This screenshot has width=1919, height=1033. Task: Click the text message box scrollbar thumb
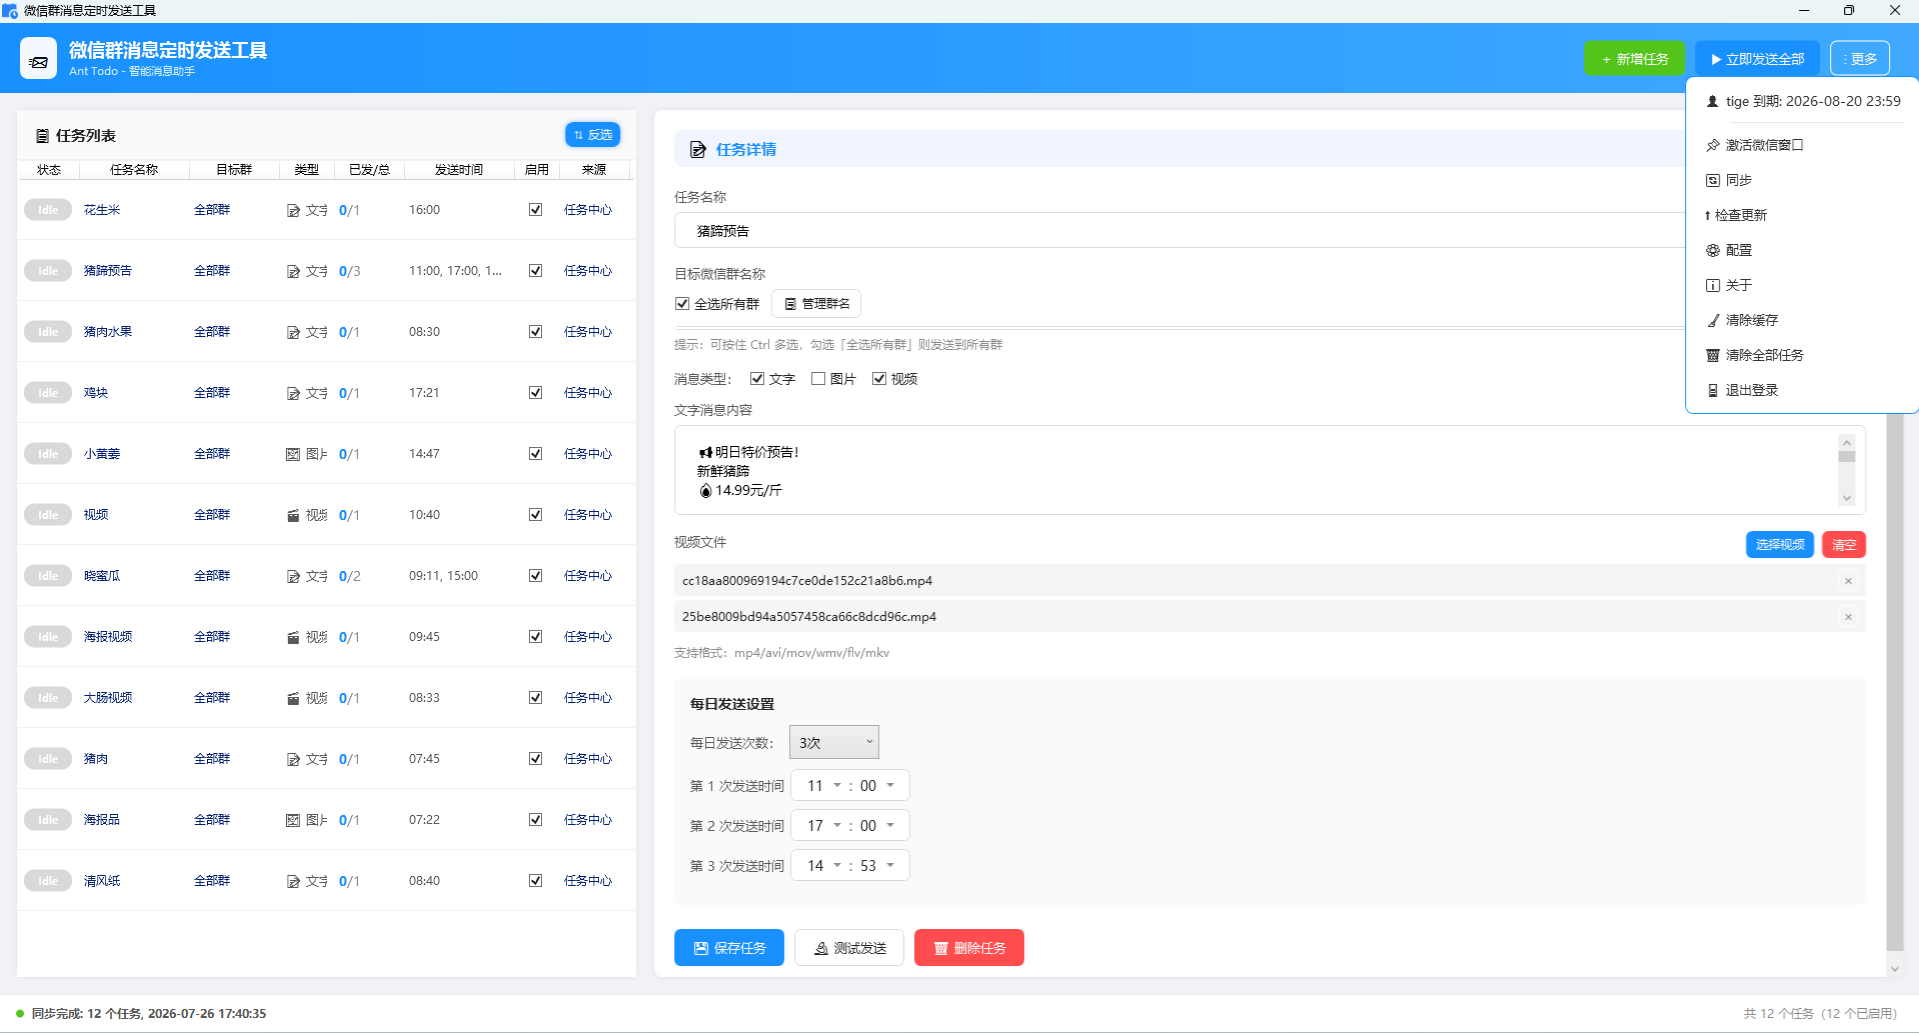[x=1847, y=457]
